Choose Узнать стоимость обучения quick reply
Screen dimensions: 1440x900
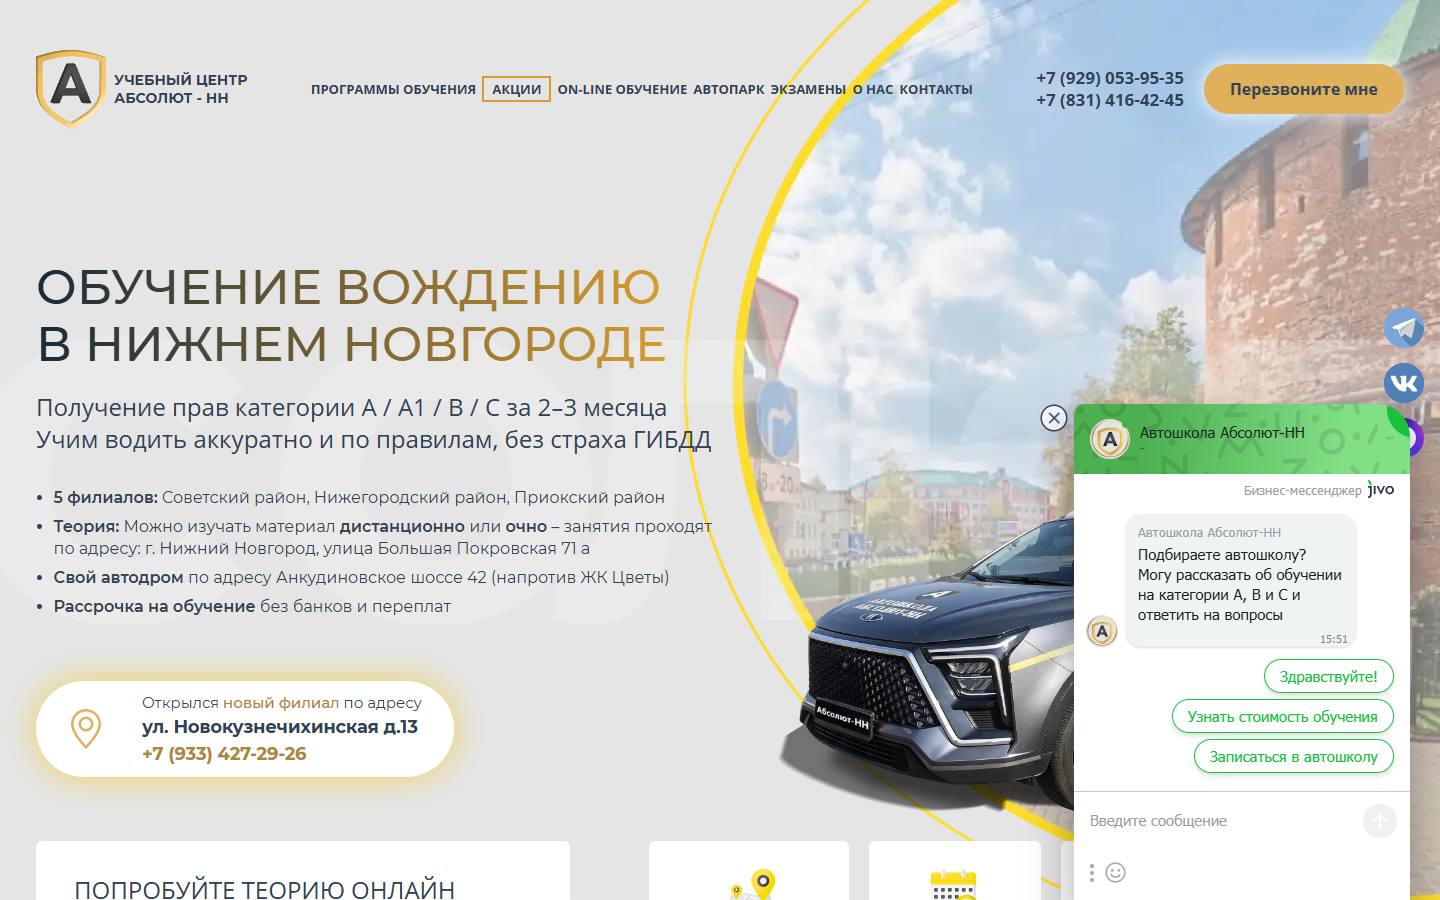(1282, 717)
